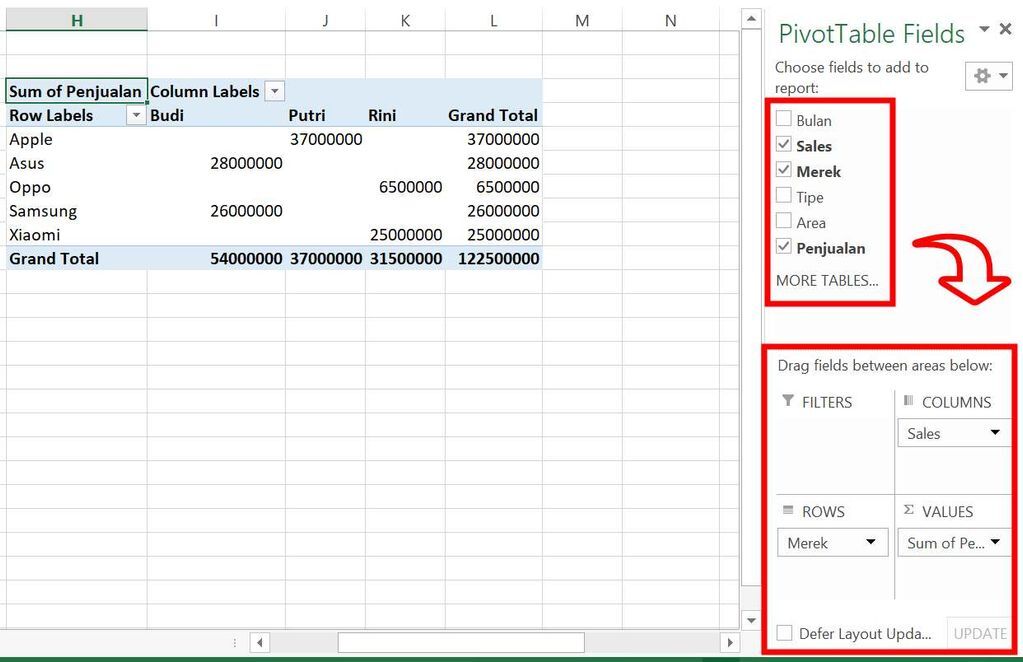Close the PivotTable Fields pane
Screen dimensions: 1023x662
coord(1006,29)
